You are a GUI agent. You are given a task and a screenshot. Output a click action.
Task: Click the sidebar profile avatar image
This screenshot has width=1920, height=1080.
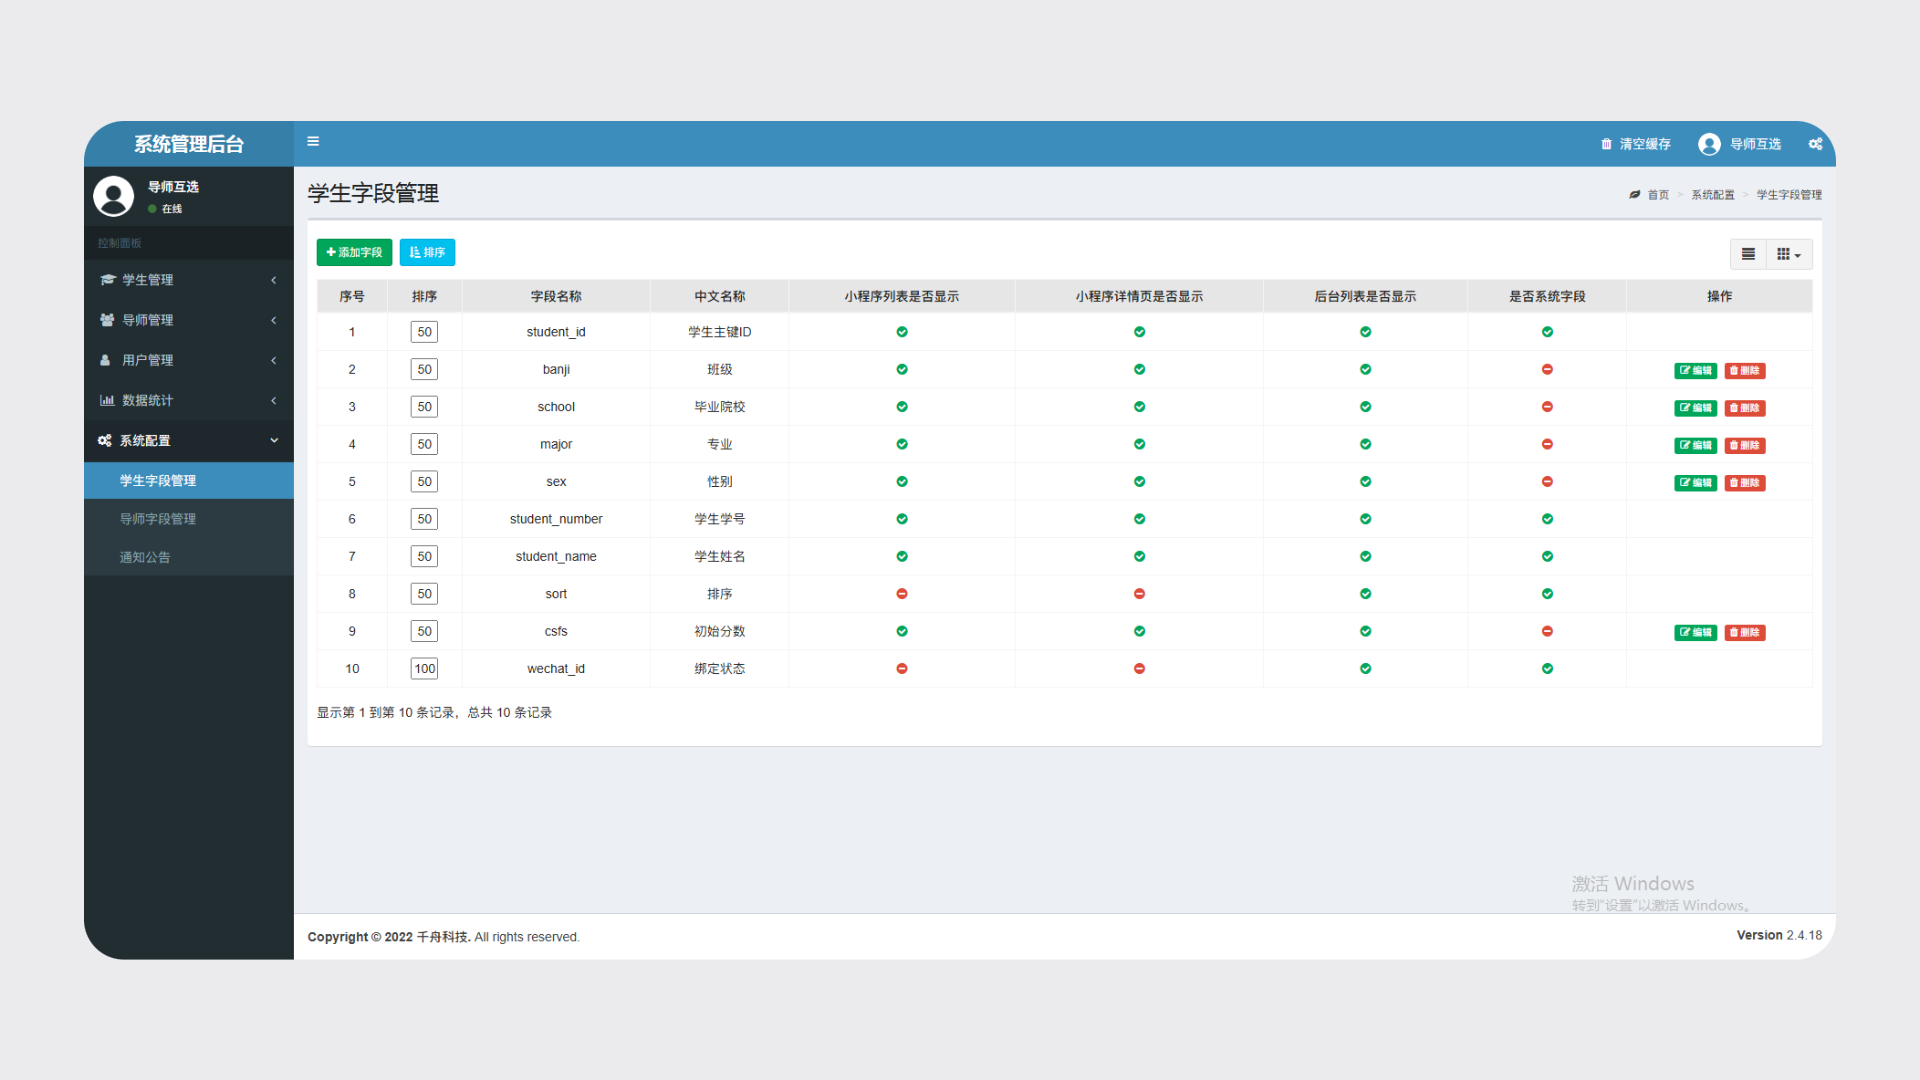(x=113, y=196)
